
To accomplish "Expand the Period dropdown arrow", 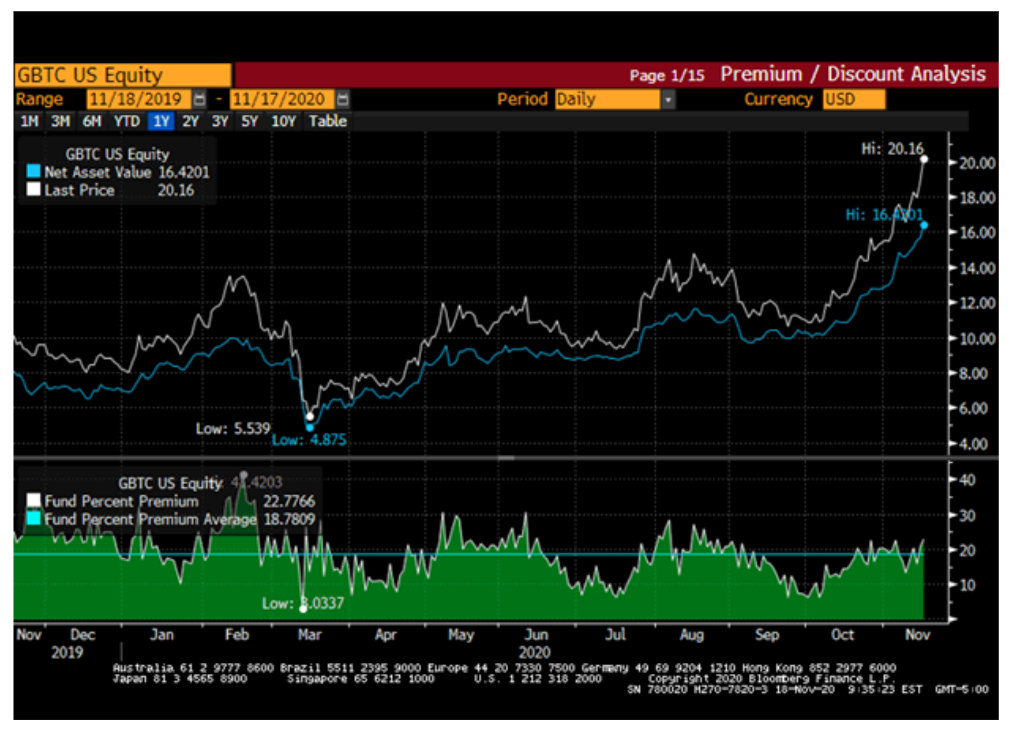I will pos(668,99).
